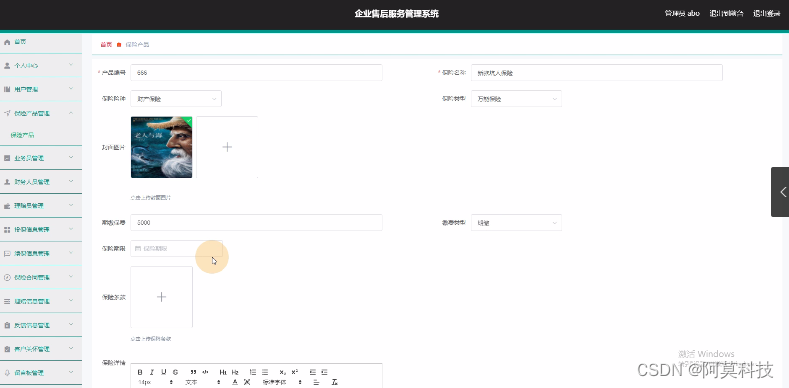Open the 留言板管理 sidebar menu
The width and height of the screenshot is (789, 388).
[41, 373]
